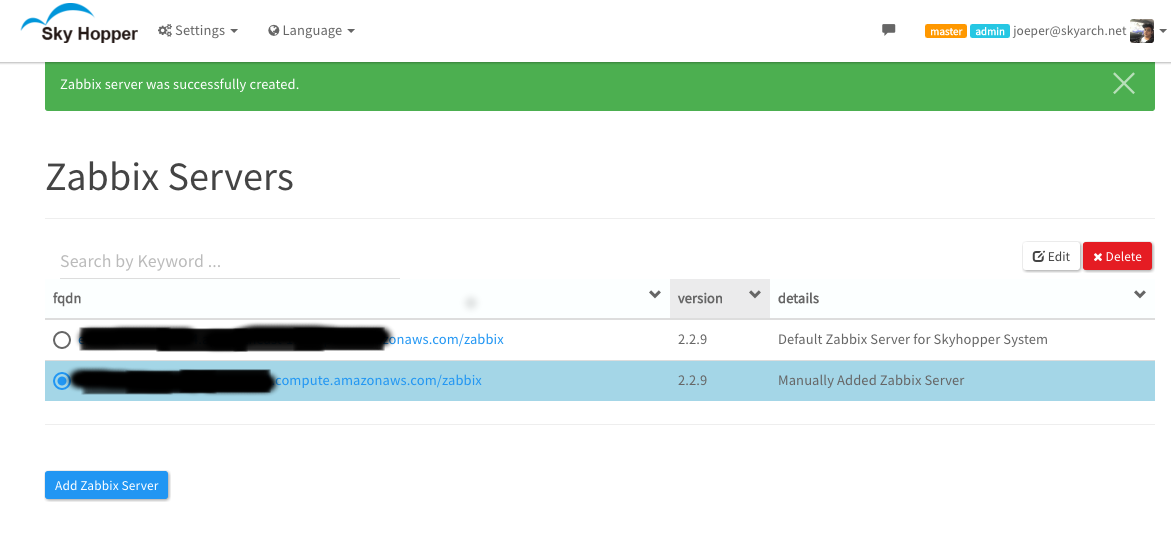
Task: Click the Zabbix Servers page heading
Action: point(170,178)
